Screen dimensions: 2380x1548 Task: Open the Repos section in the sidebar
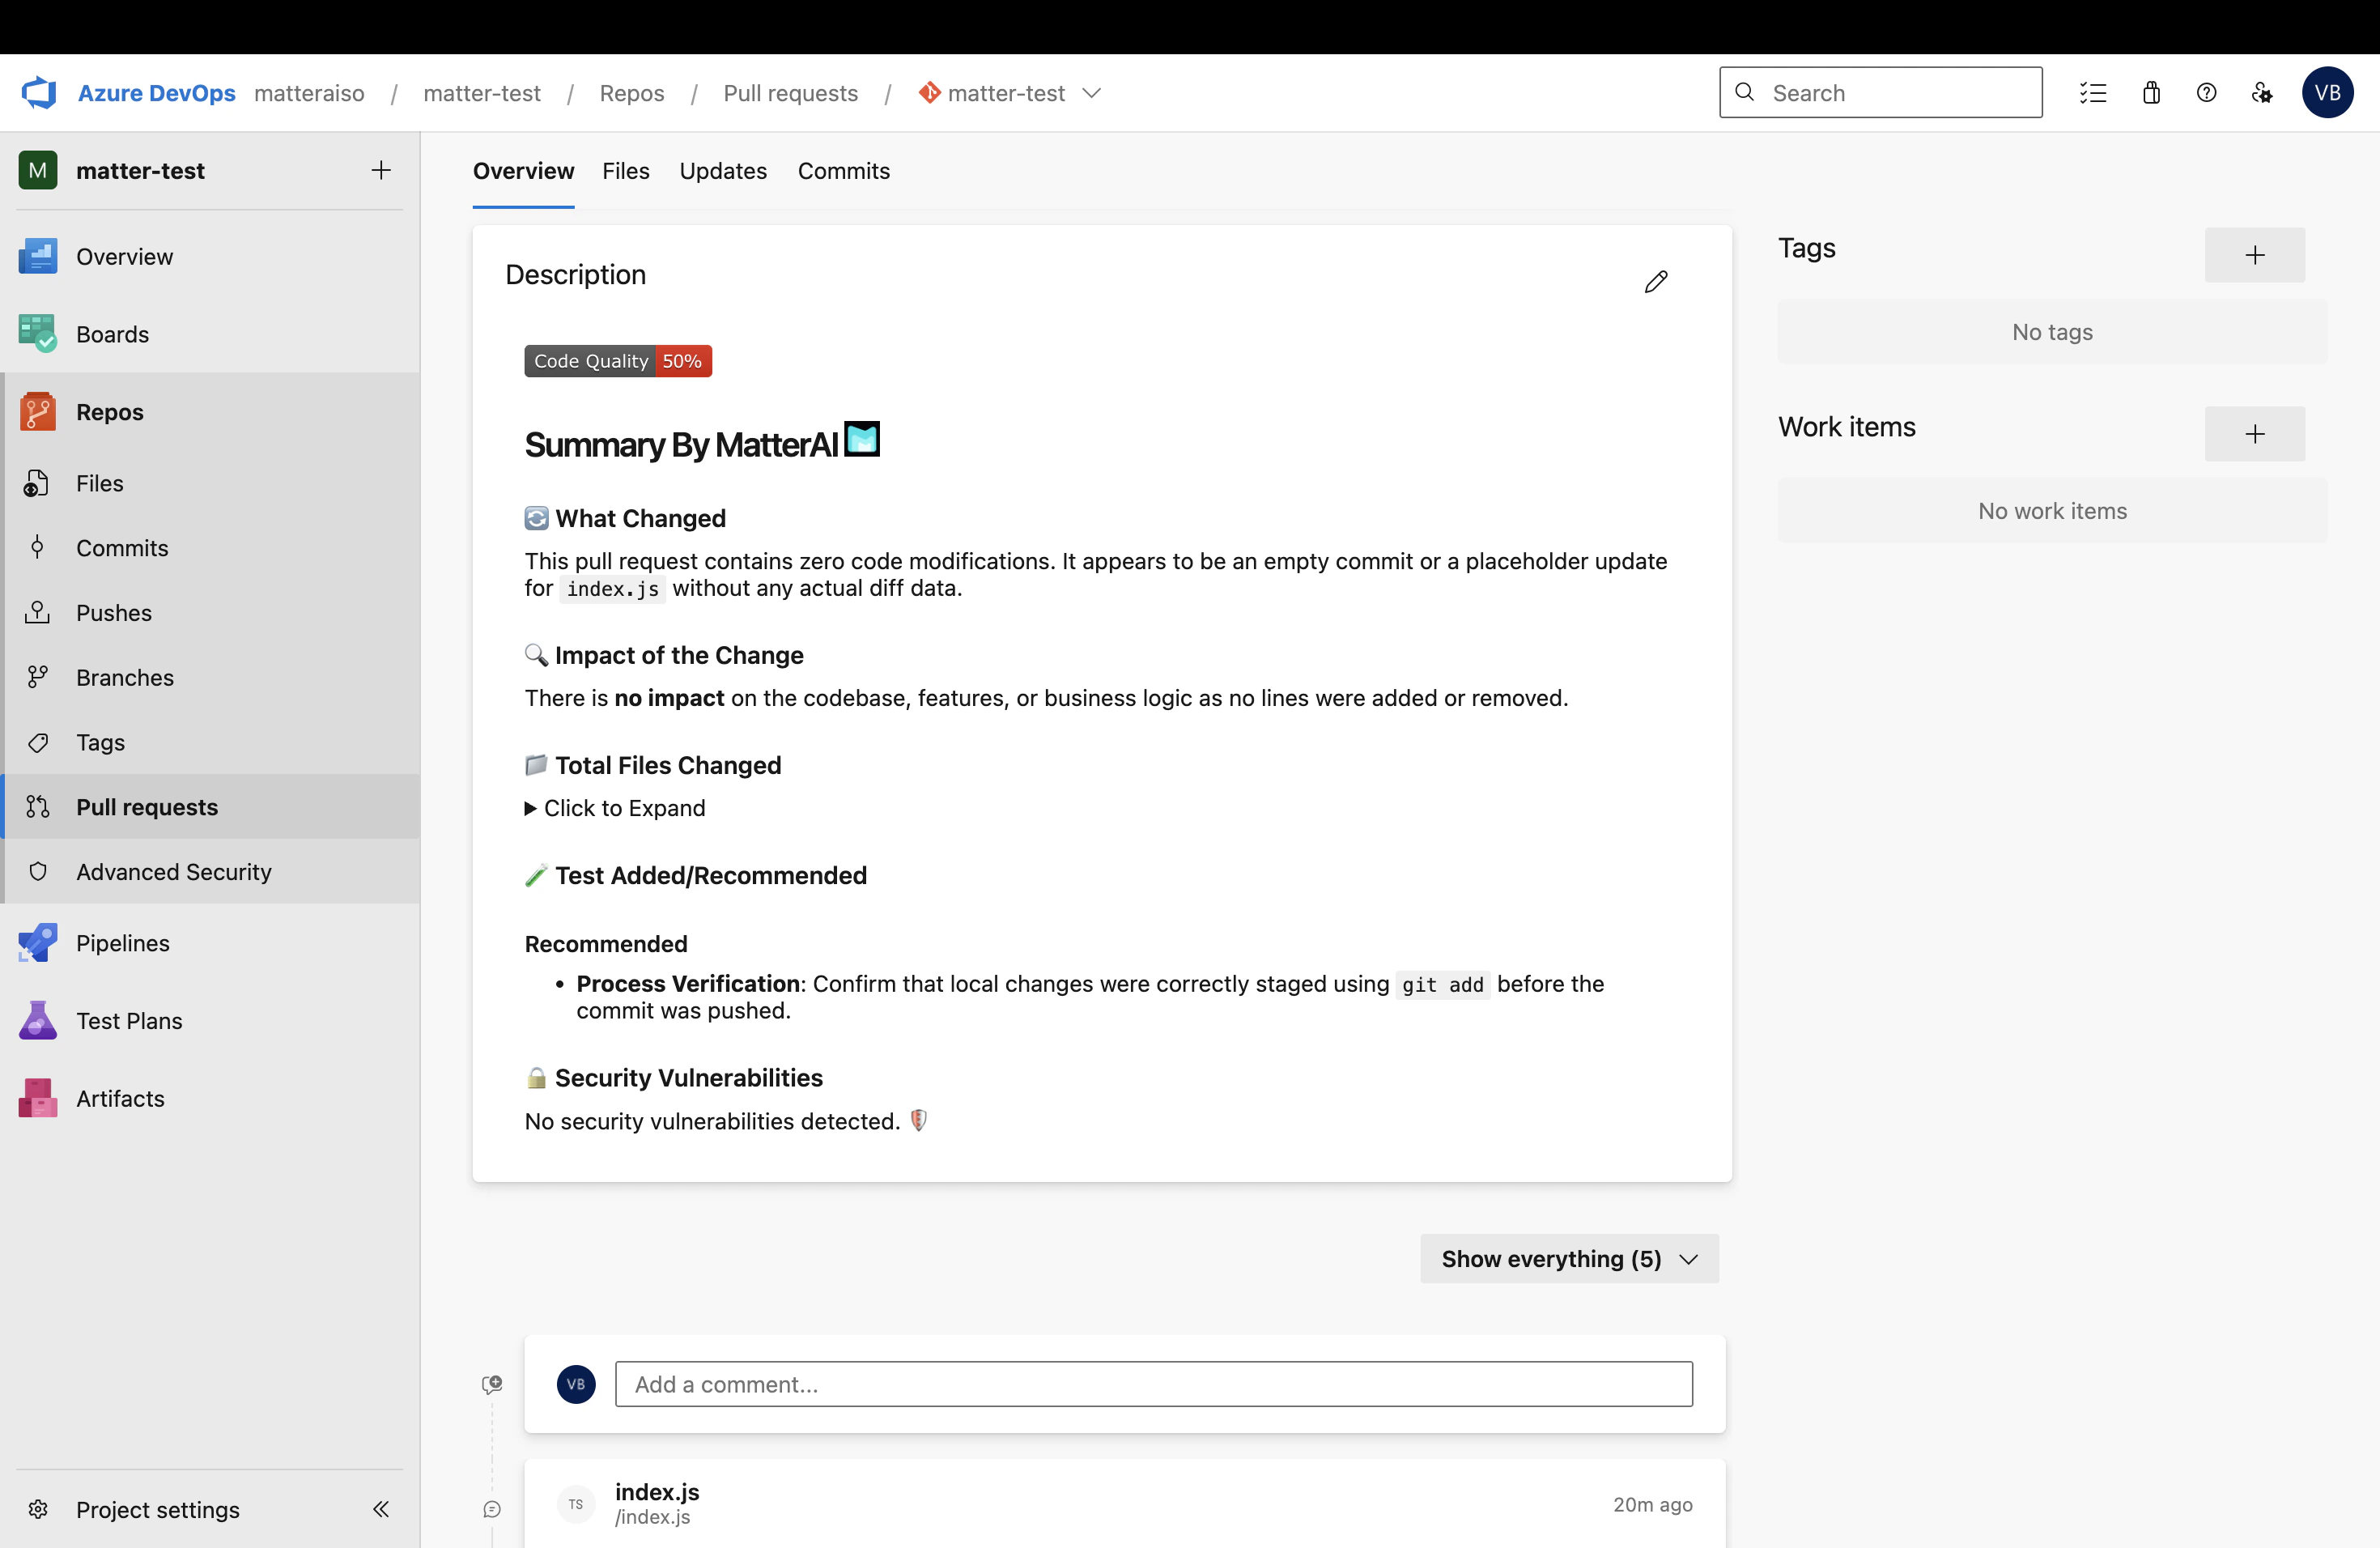tap(109, 411)
